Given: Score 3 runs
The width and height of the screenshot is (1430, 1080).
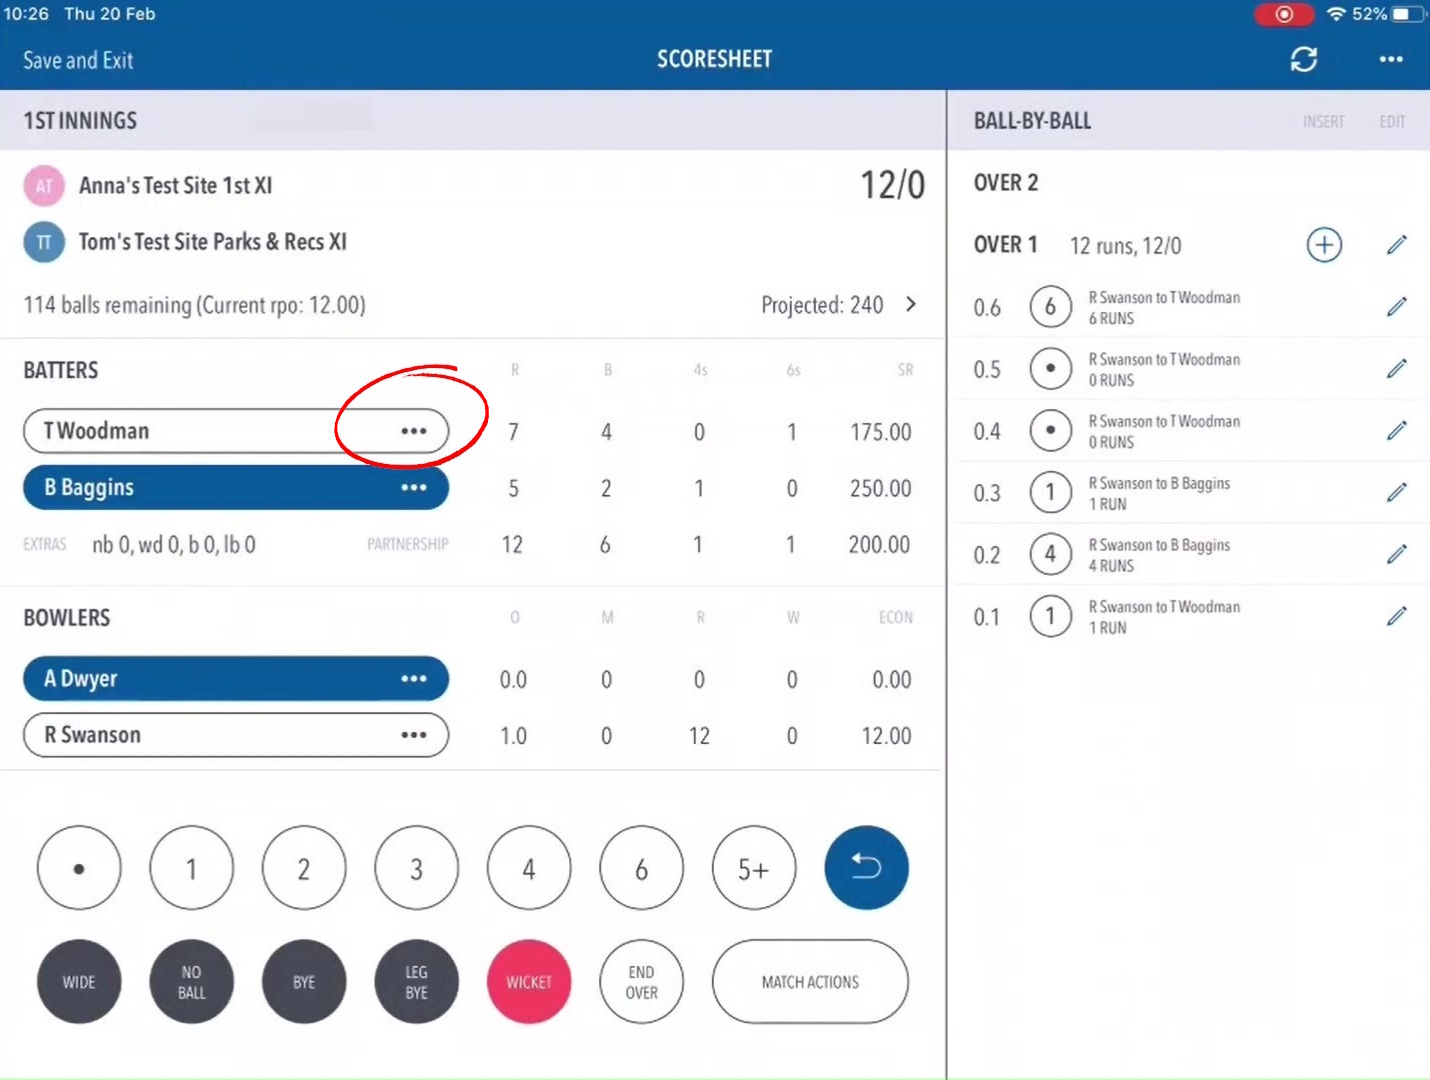Looking at the screenshot, I should point(416,868).
